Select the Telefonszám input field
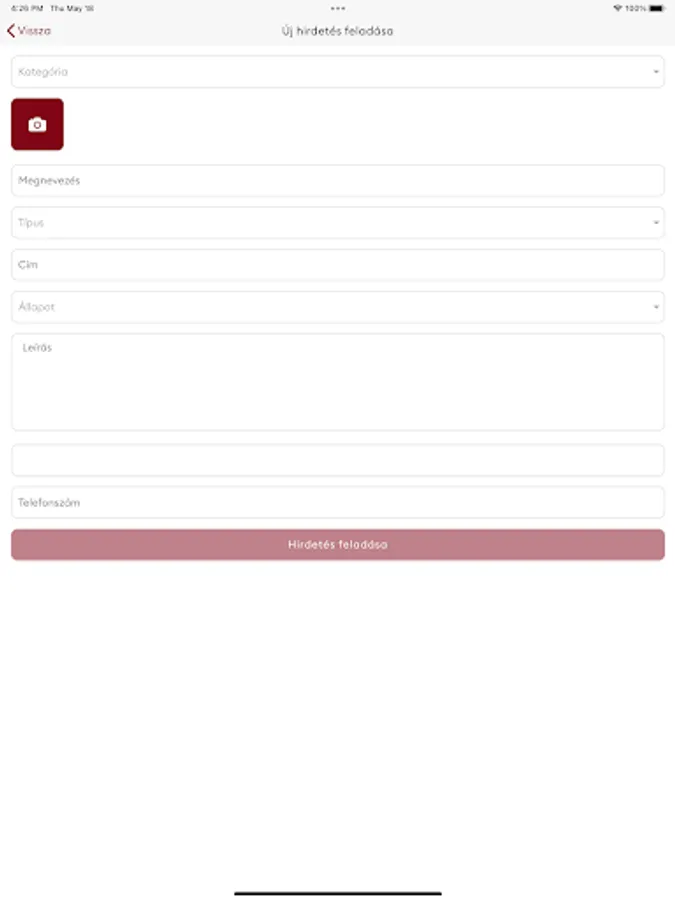 coord(338,503)
